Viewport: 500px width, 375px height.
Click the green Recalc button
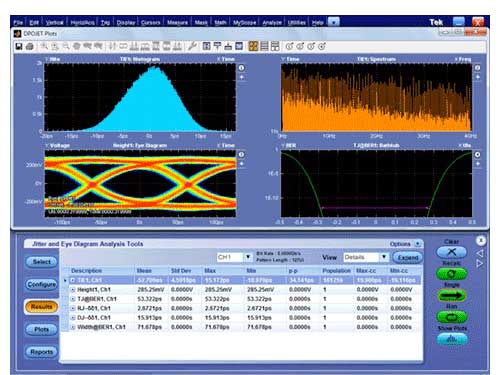(452, 274)
